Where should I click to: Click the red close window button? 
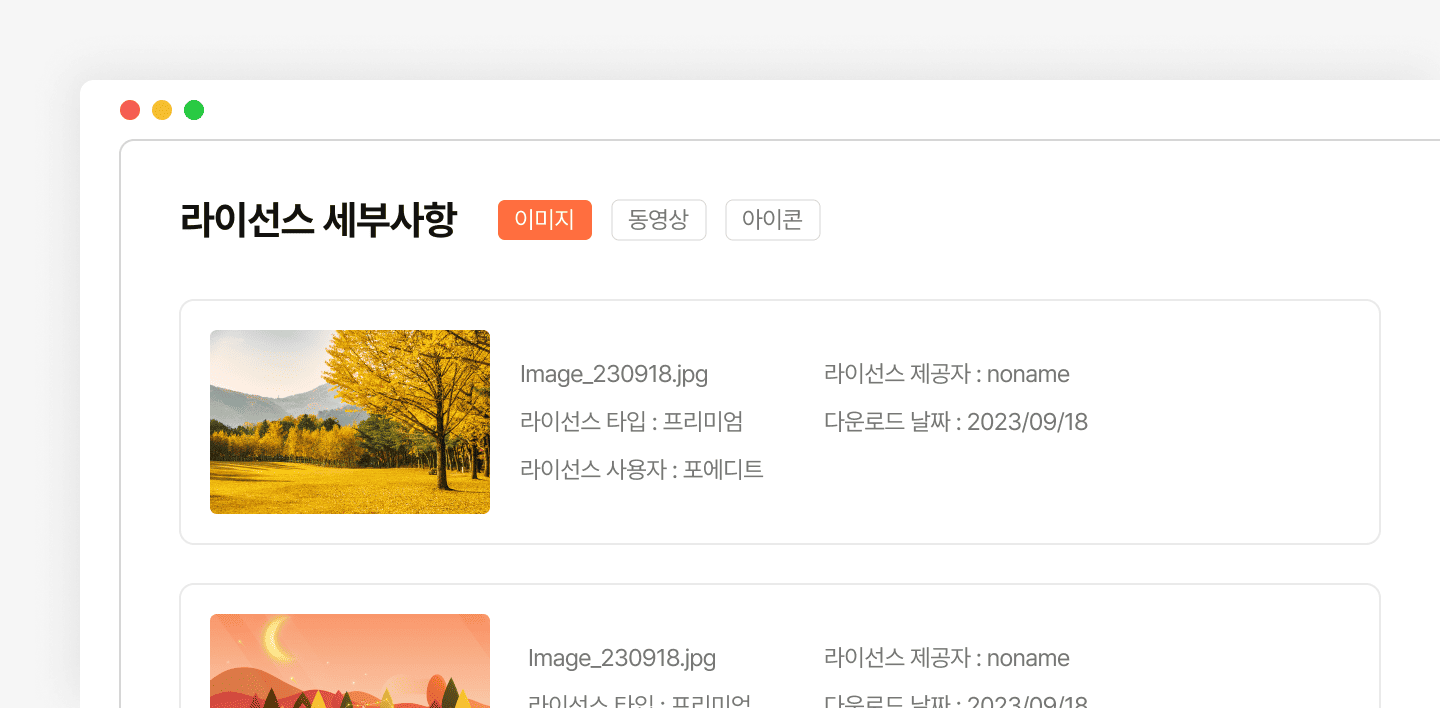pyautogui.click(x=130, y=110)
